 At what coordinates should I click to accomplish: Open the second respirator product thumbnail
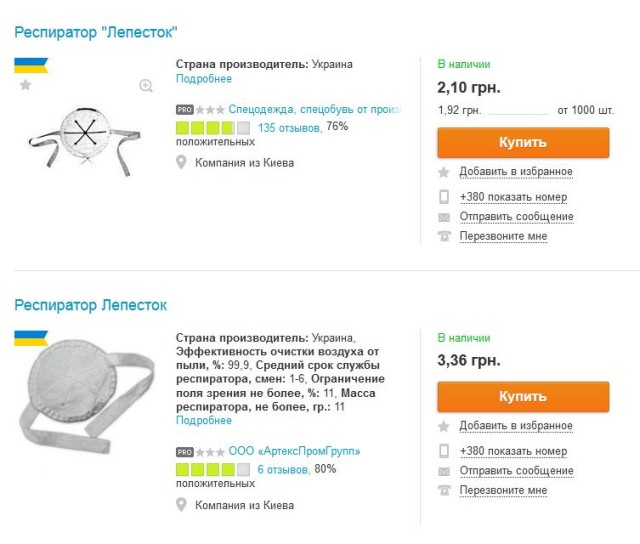point(85,388)
